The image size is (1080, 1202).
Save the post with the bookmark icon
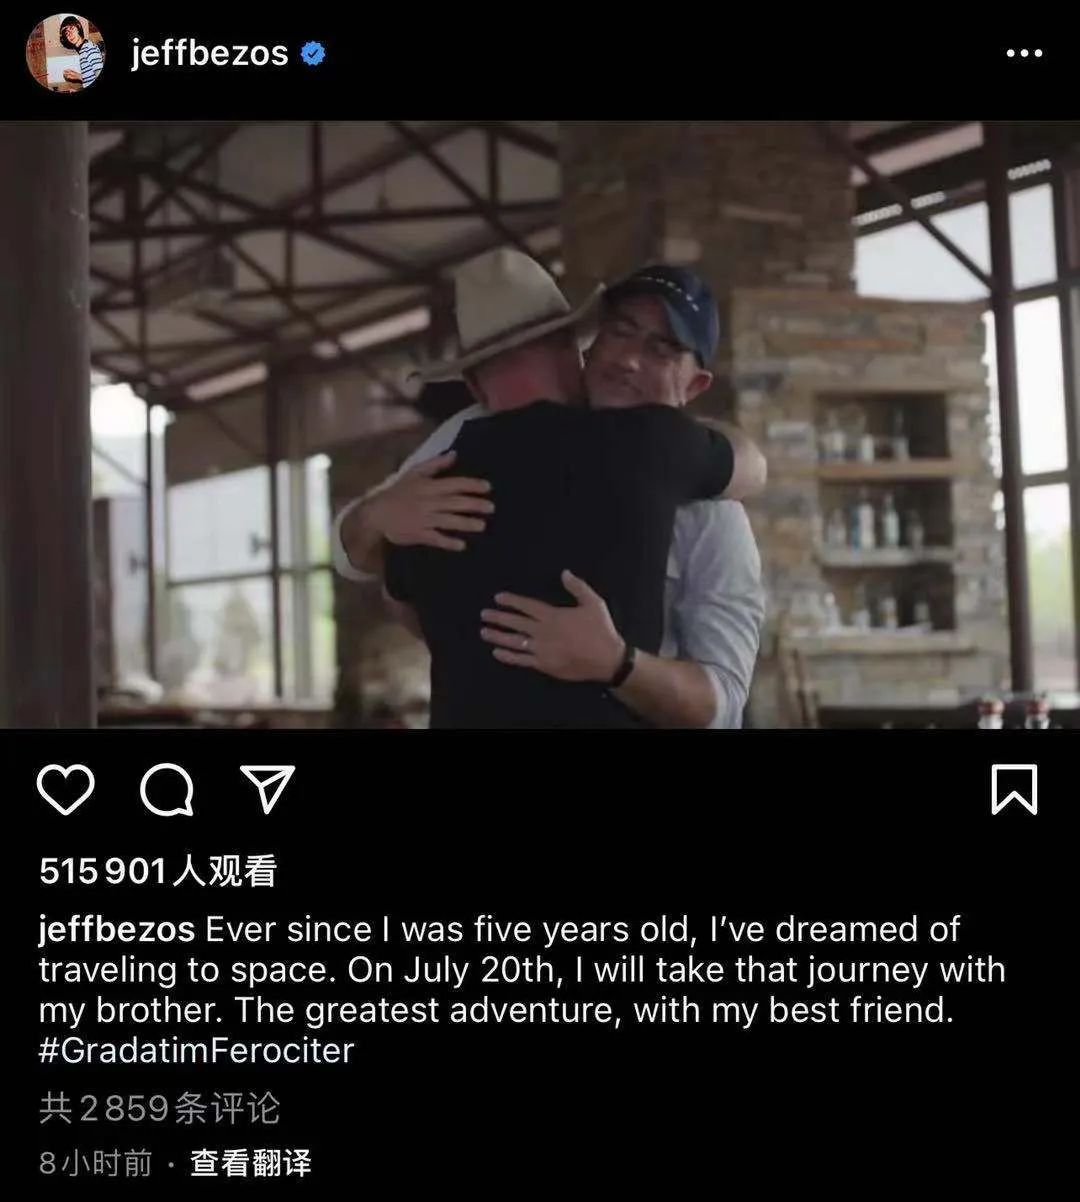[x=1014, y=790]
